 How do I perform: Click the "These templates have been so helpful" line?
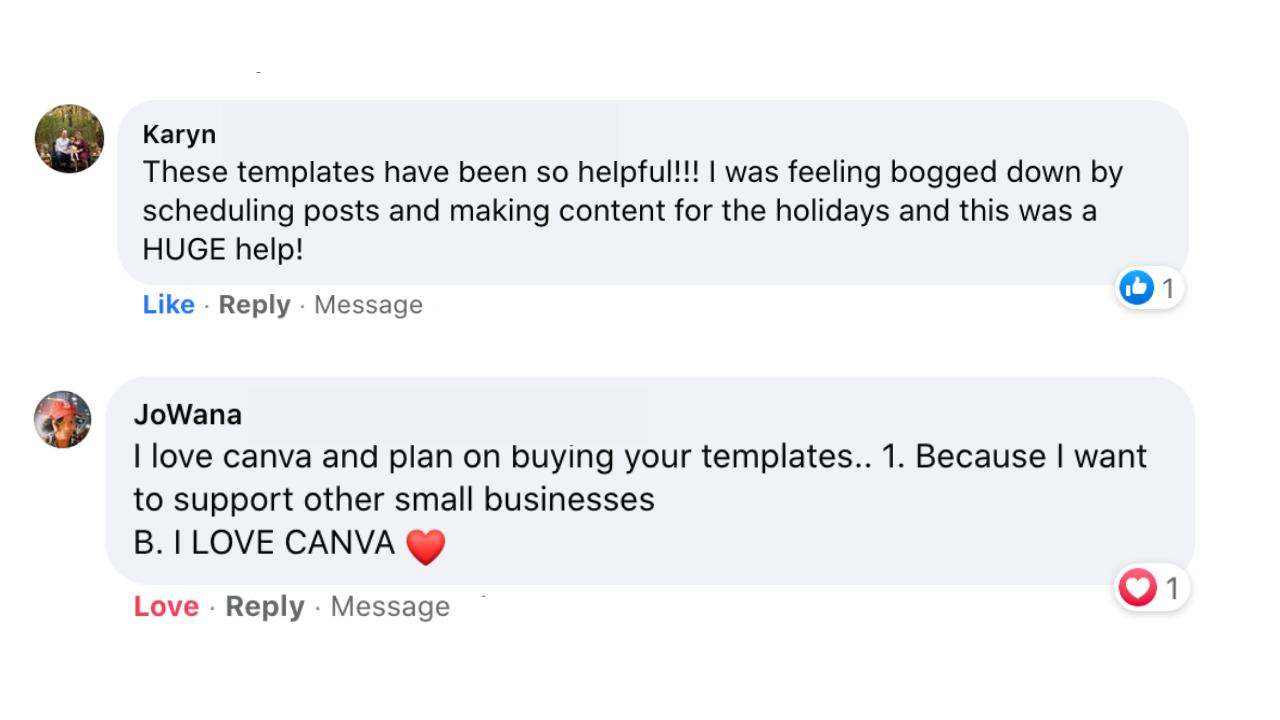420,173
